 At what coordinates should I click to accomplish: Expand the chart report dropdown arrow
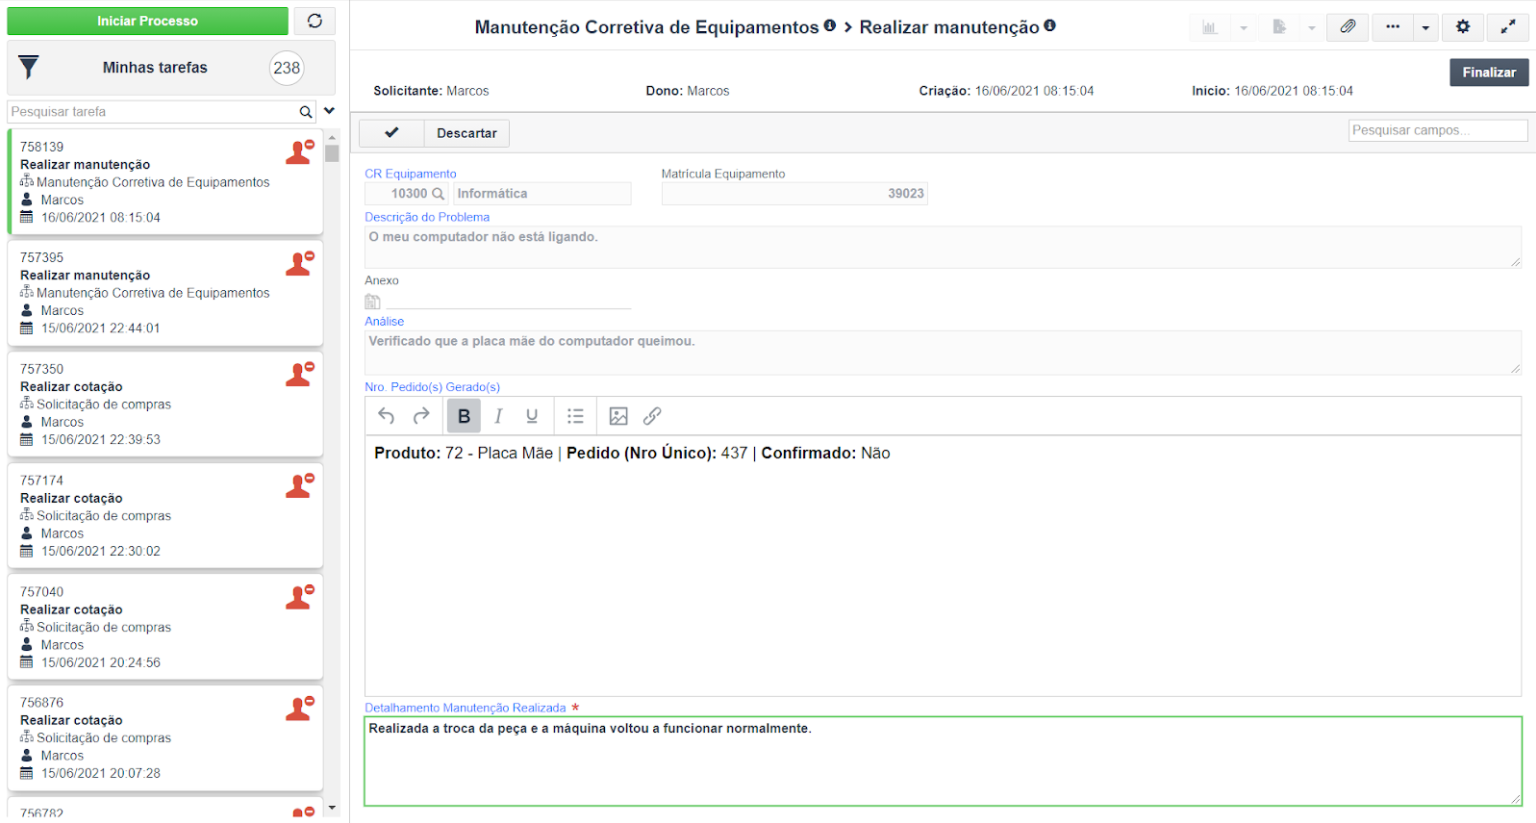(1243, 28)
